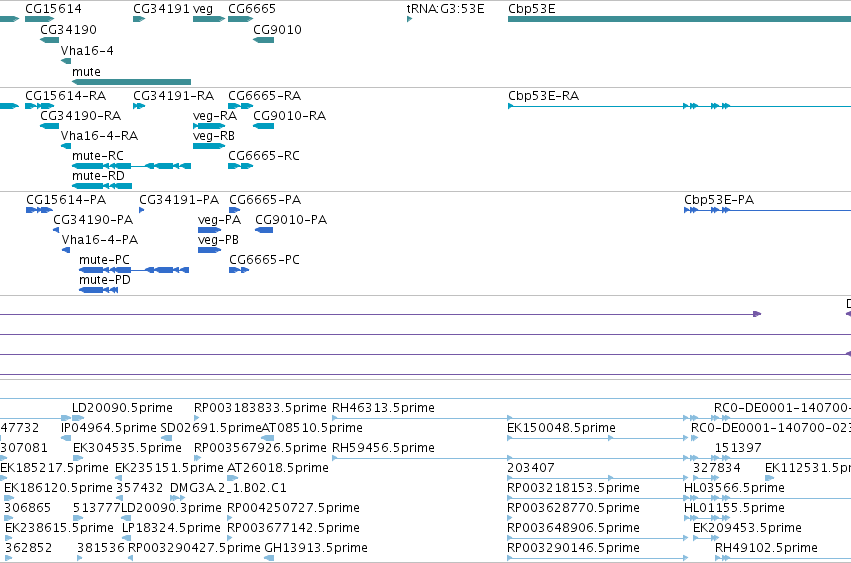Viewport: 851px width, 563px height.
Task: Click the Vha16-4 gene label
Action: pos(87,50)
